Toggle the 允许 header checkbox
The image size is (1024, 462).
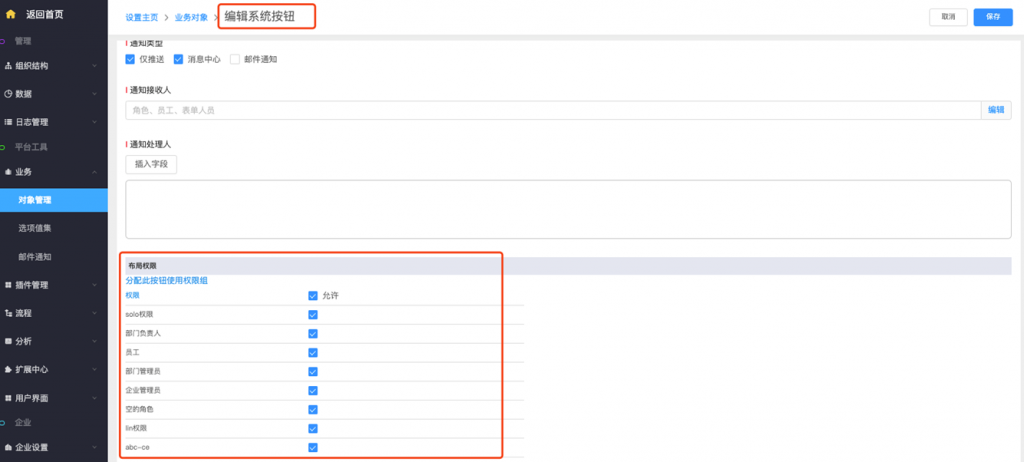point(313,296)
